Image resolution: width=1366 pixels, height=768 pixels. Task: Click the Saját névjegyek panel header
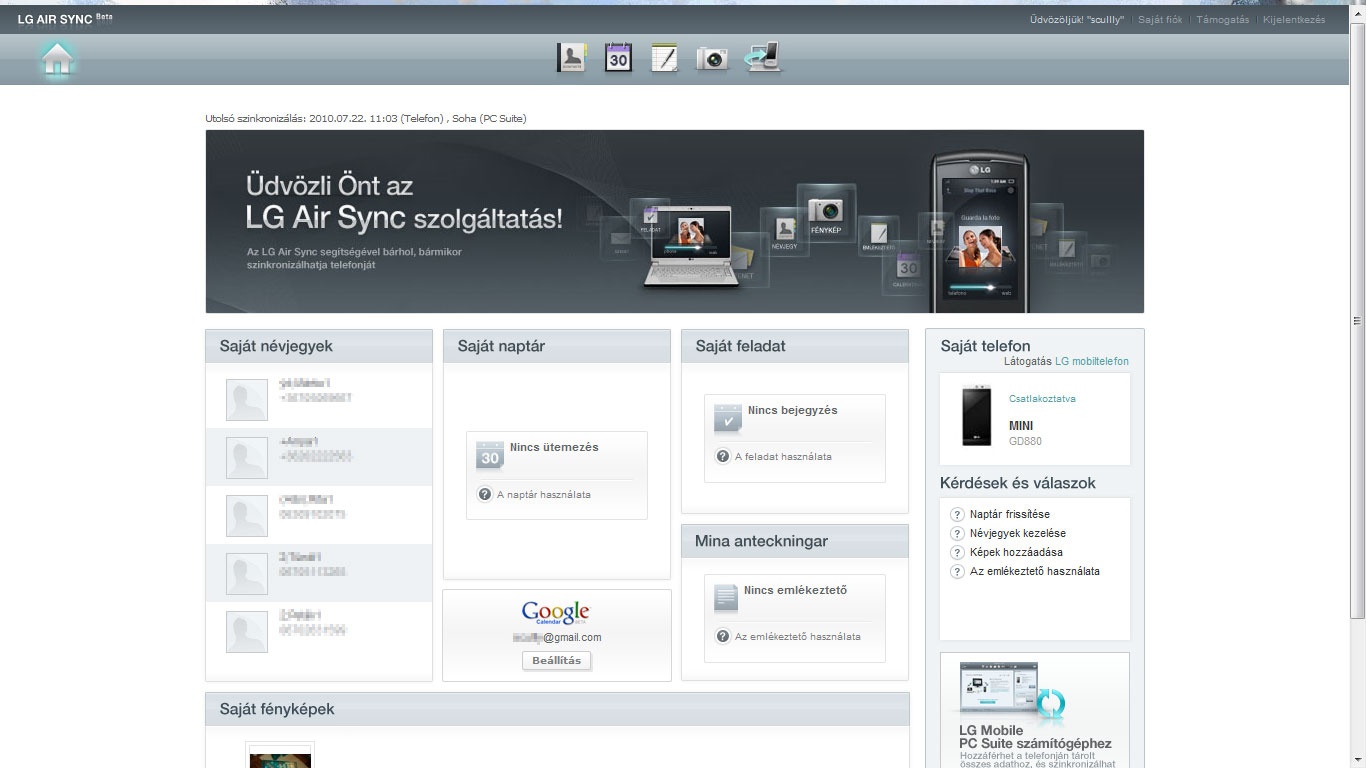319,346
